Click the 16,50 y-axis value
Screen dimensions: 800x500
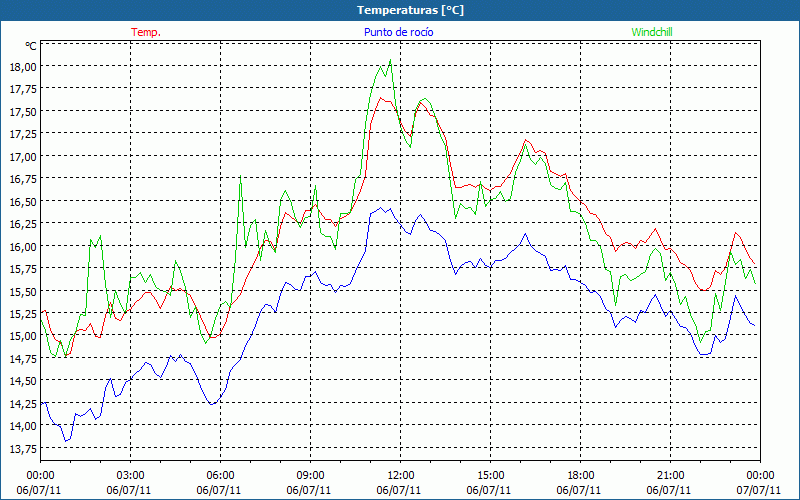coord(23,201)
